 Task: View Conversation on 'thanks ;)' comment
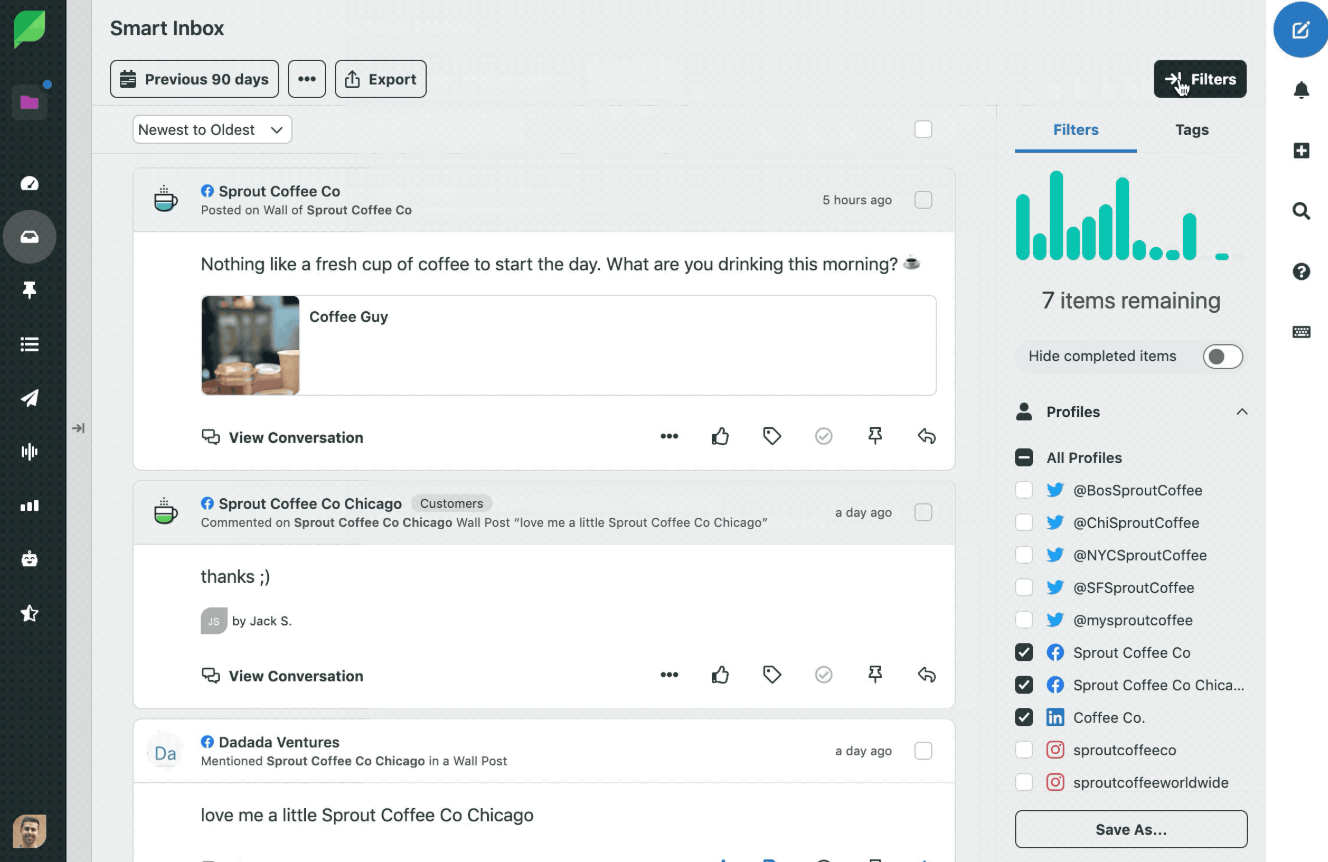pyautogui.click(x=282, y=676)
